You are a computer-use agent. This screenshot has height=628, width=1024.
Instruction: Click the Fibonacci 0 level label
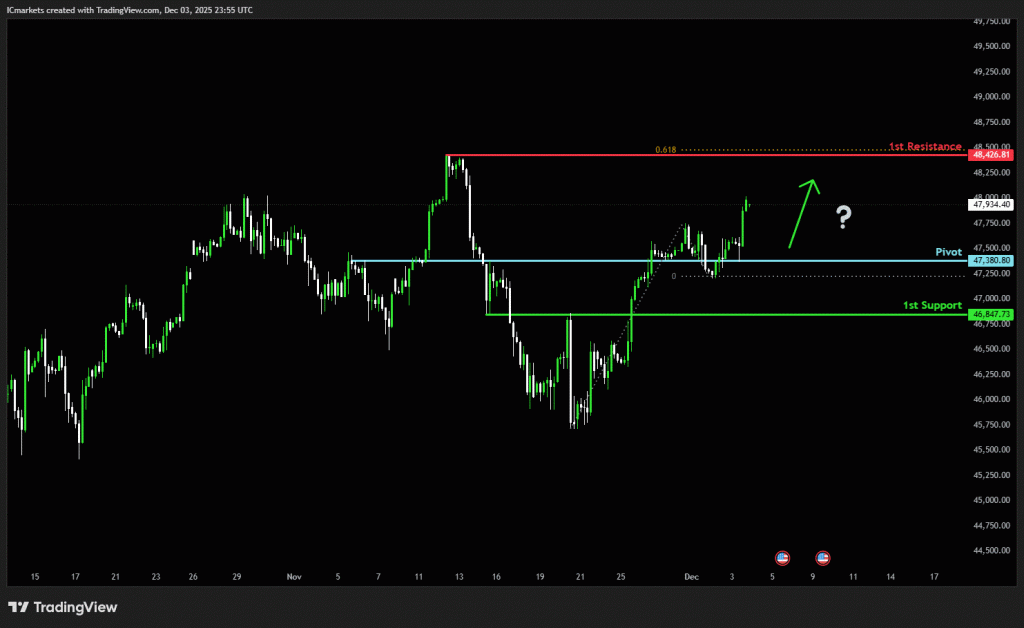point(674,276)
